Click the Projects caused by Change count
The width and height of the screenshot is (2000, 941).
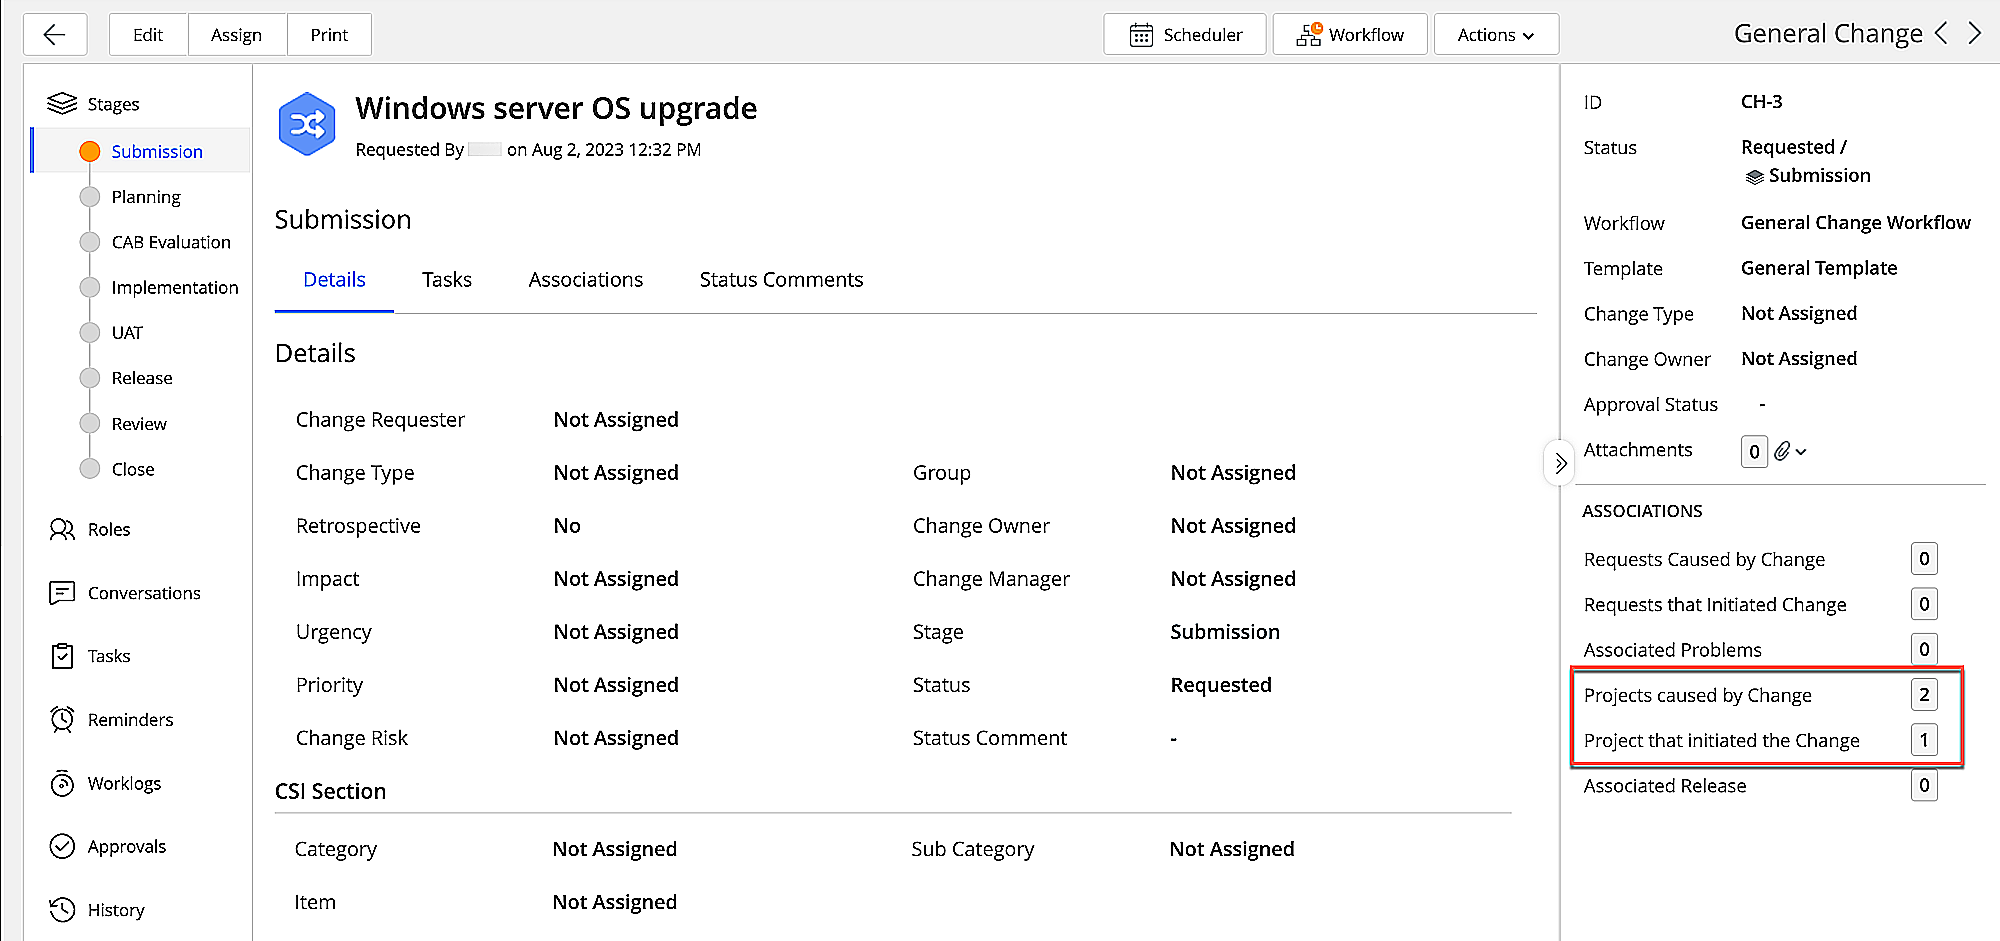pyautogui.click(x=1923, y=695)
